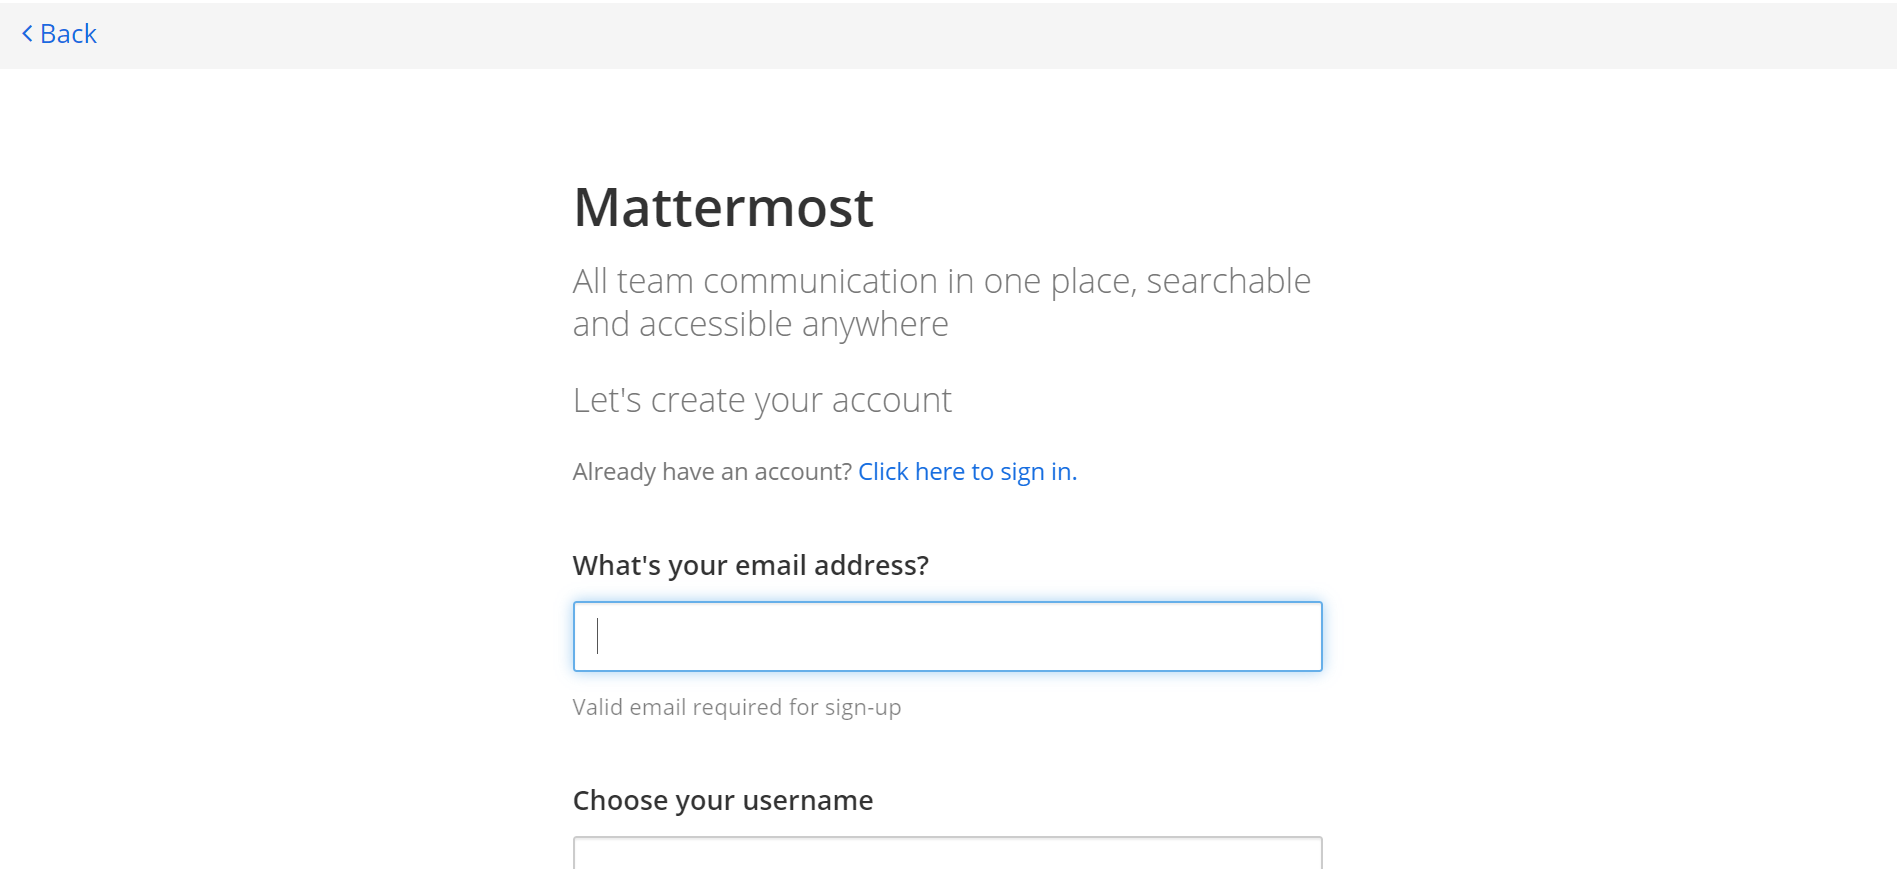Click the 'What's your email address?' label
Image resolution: width=1897 pixels, height=869 pixels.
tap(750, 566)
